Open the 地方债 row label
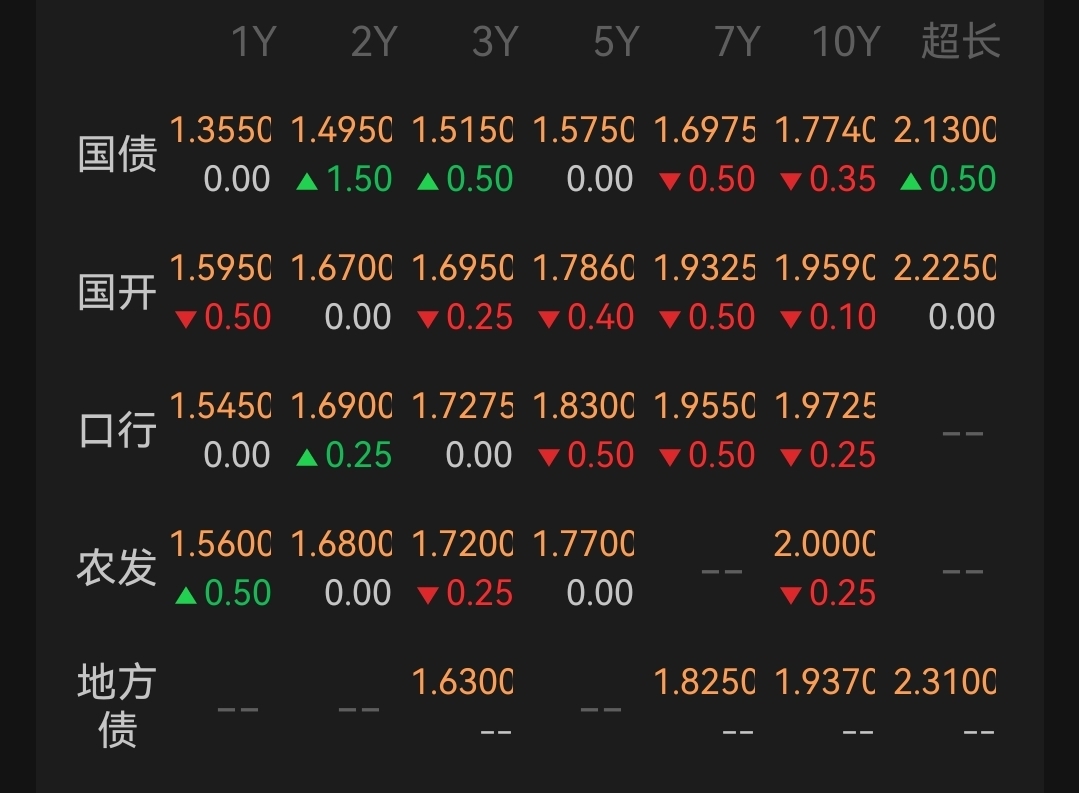The height and width of the screenshot is (793, 1079). coord(117,706)
